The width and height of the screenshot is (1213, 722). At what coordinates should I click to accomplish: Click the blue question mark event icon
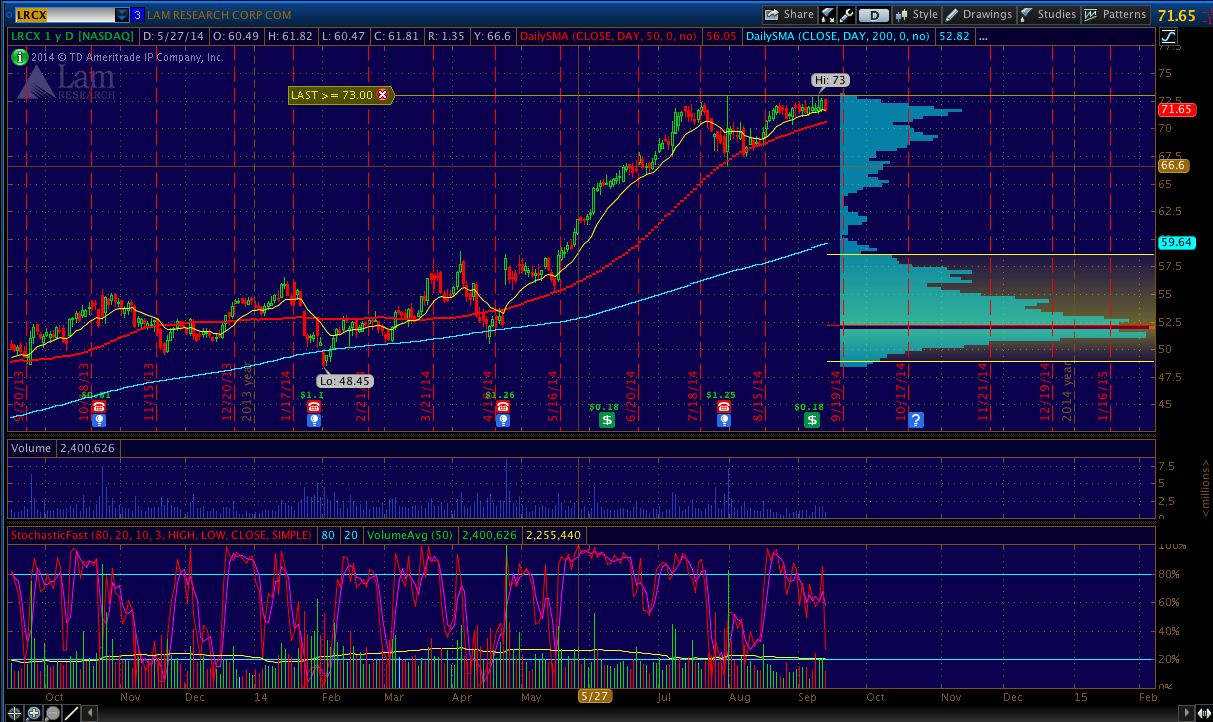(915, 420)
